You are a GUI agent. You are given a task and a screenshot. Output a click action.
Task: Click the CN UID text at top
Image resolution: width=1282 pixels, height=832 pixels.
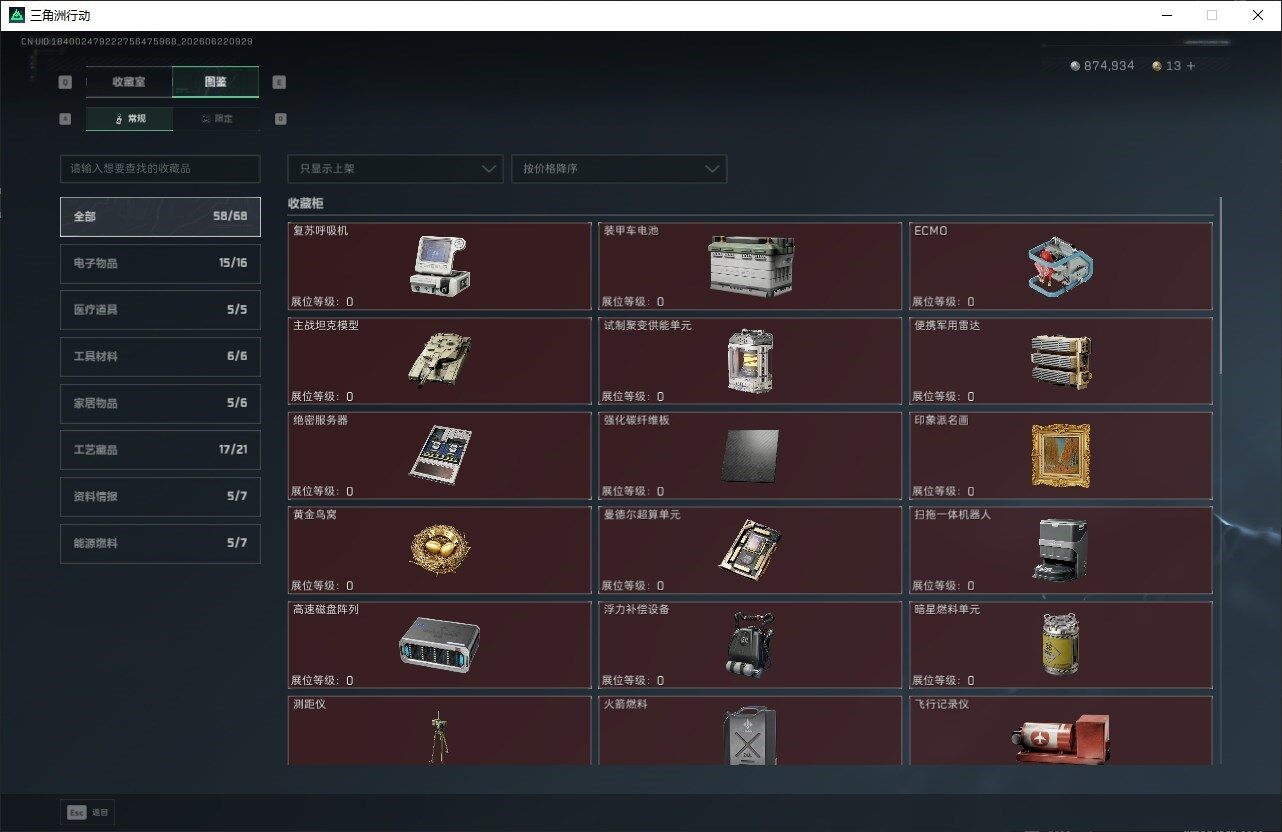coord(137,42)
